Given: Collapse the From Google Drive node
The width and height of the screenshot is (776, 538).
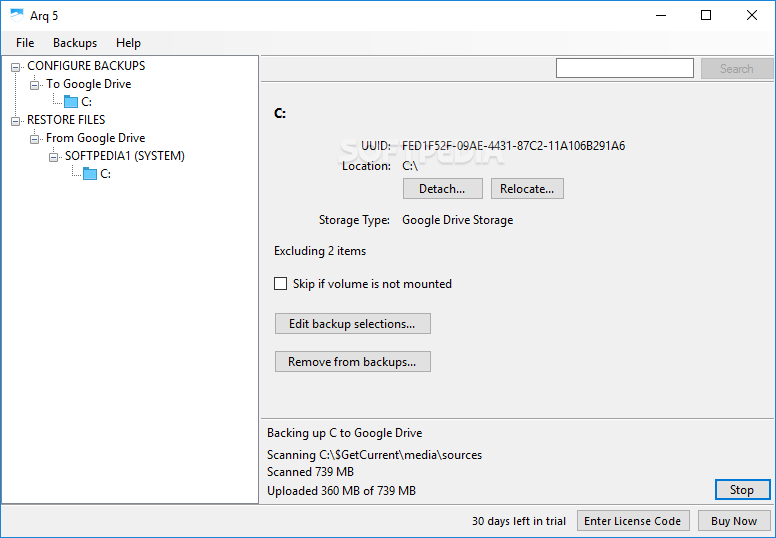Looking at the screenshot, I should [35, 139].
